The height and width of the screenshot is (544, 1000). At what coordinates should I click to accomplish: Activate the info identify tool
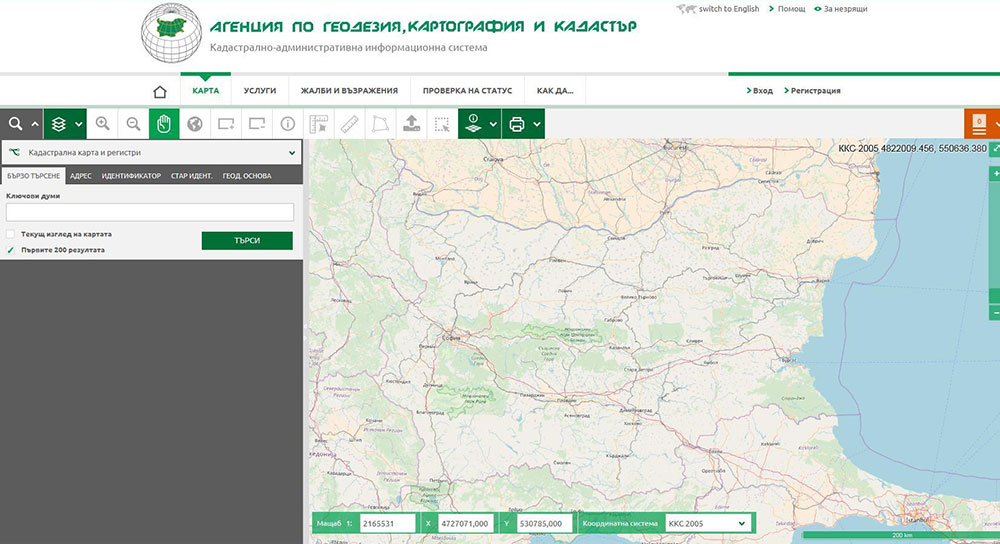tap(288, 124)
